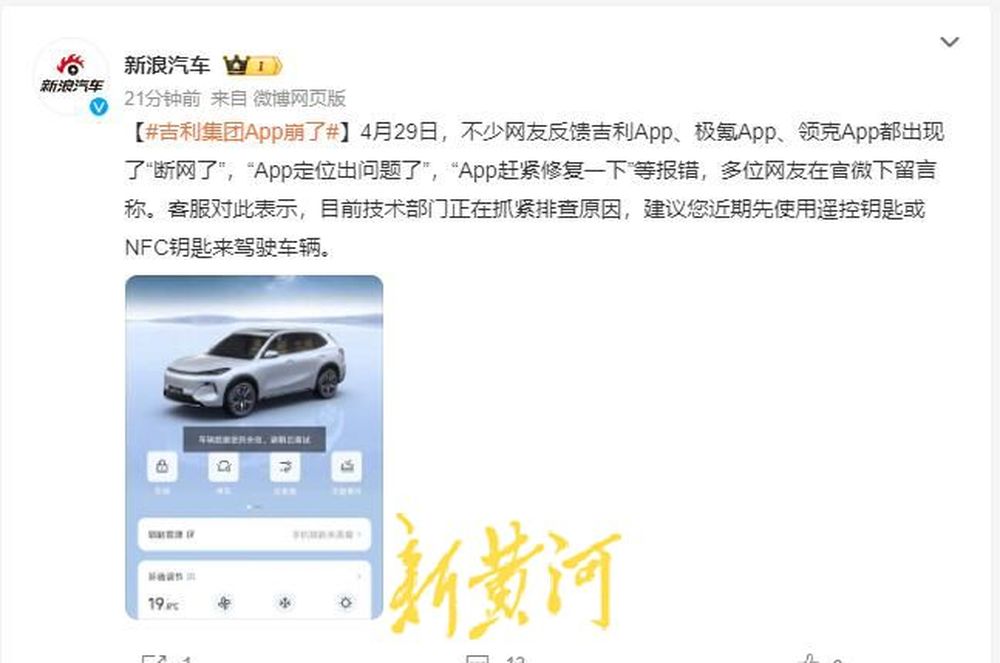Tap the ventilation icon tile
The height and width of the screenshot is (663, 1000).
tap(284, 467)
